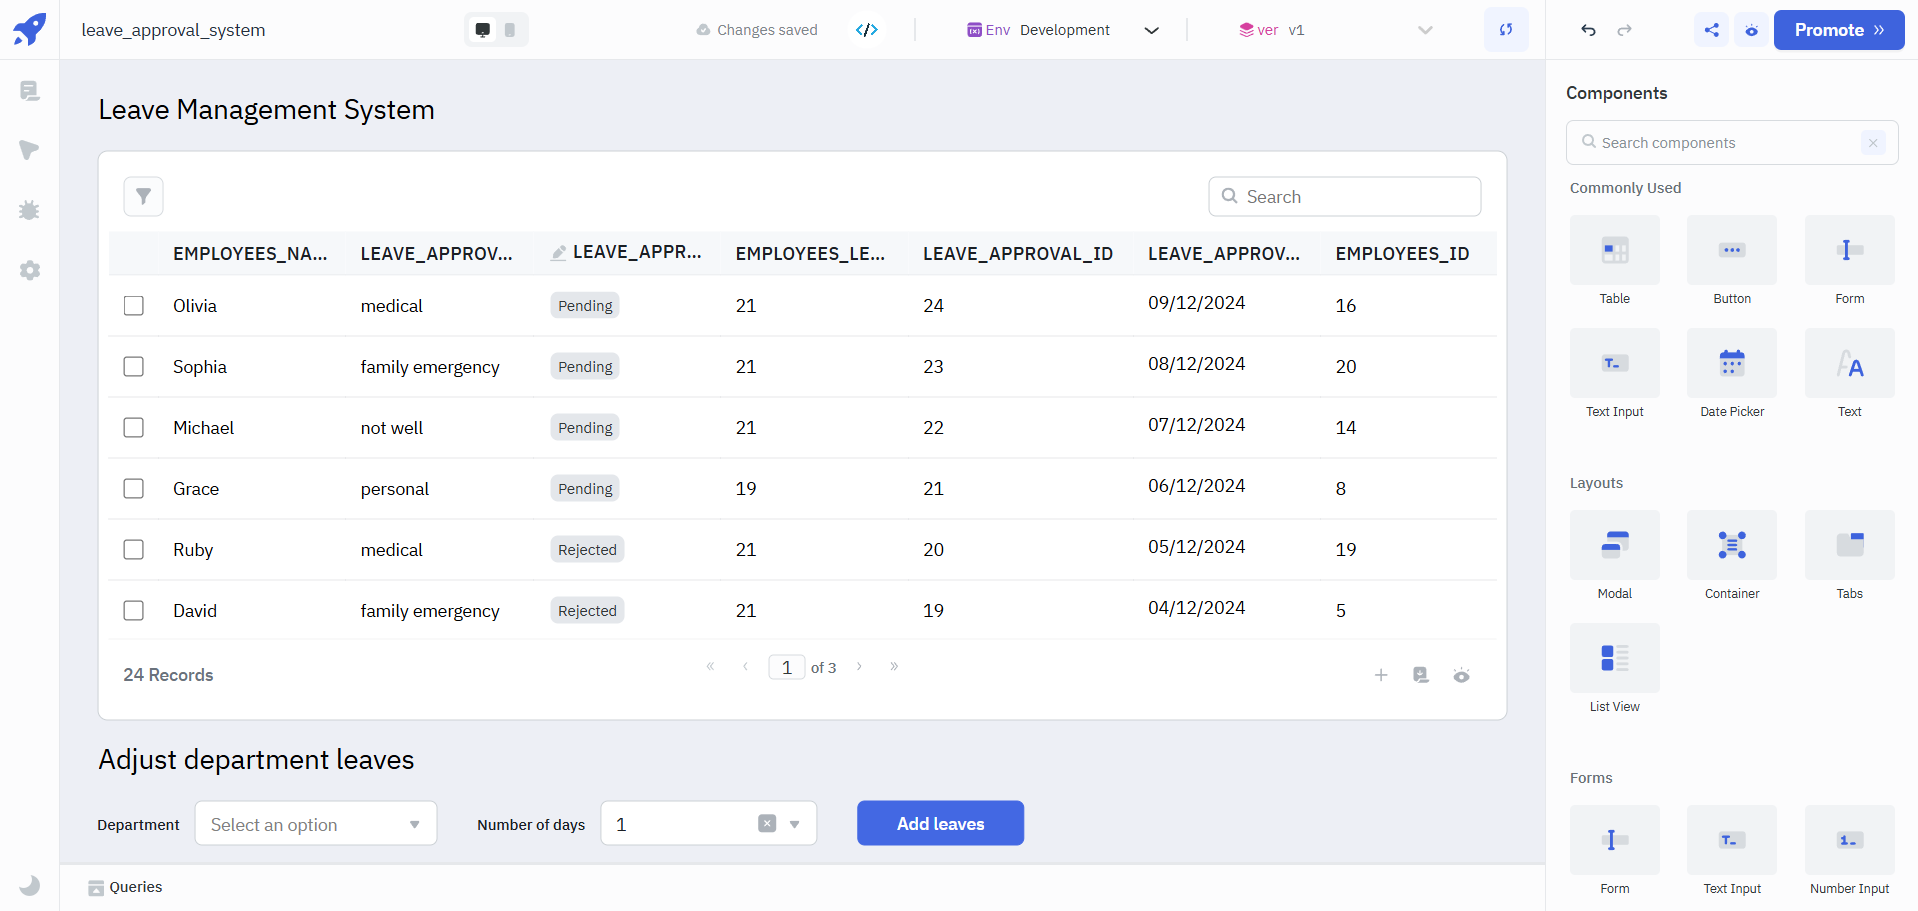Click the undo arrow icon
Viewport: 1918px width, 911px height.
pyautogui.click(x=1588, y=30)
